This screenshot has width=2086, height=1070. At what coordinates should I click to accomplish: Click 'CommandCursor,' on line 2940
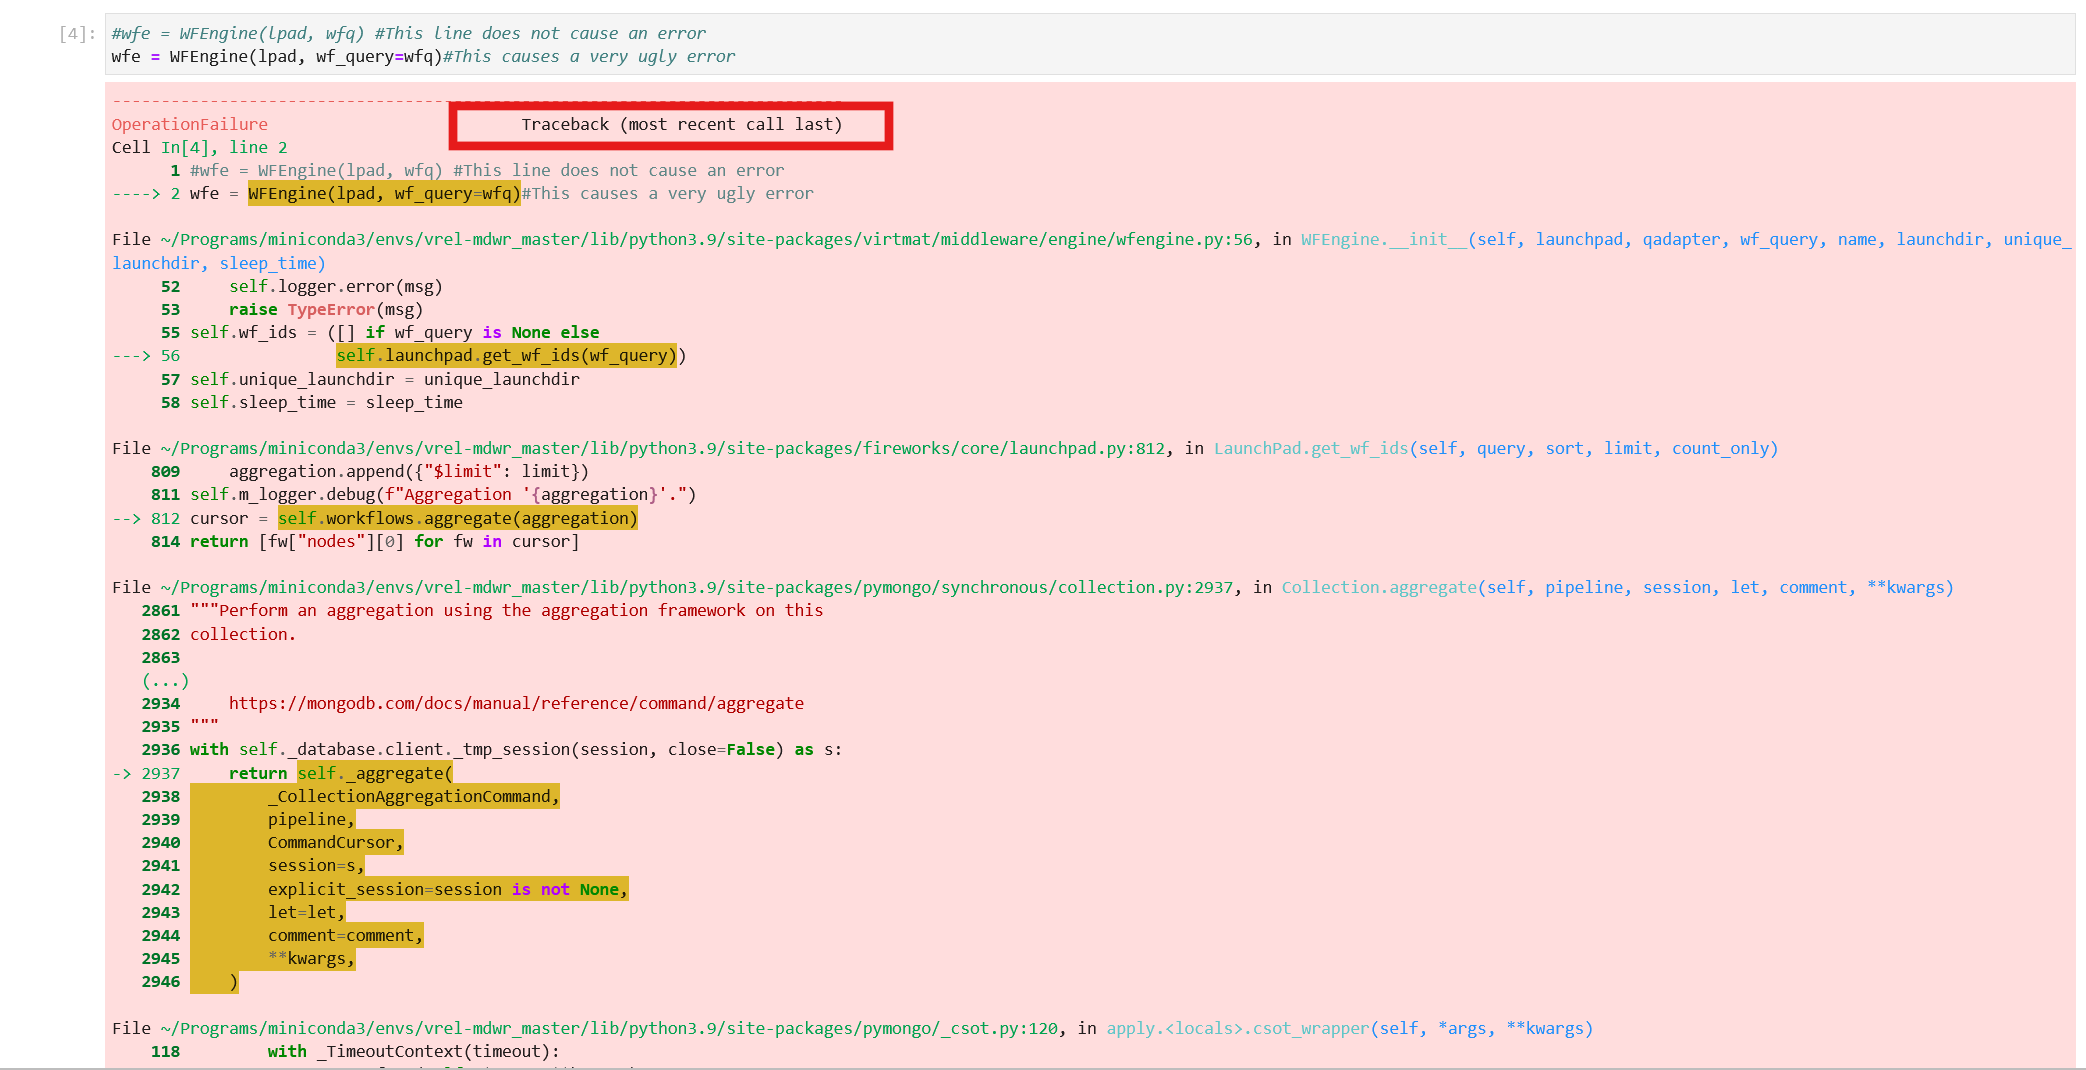tap(336, 842)
